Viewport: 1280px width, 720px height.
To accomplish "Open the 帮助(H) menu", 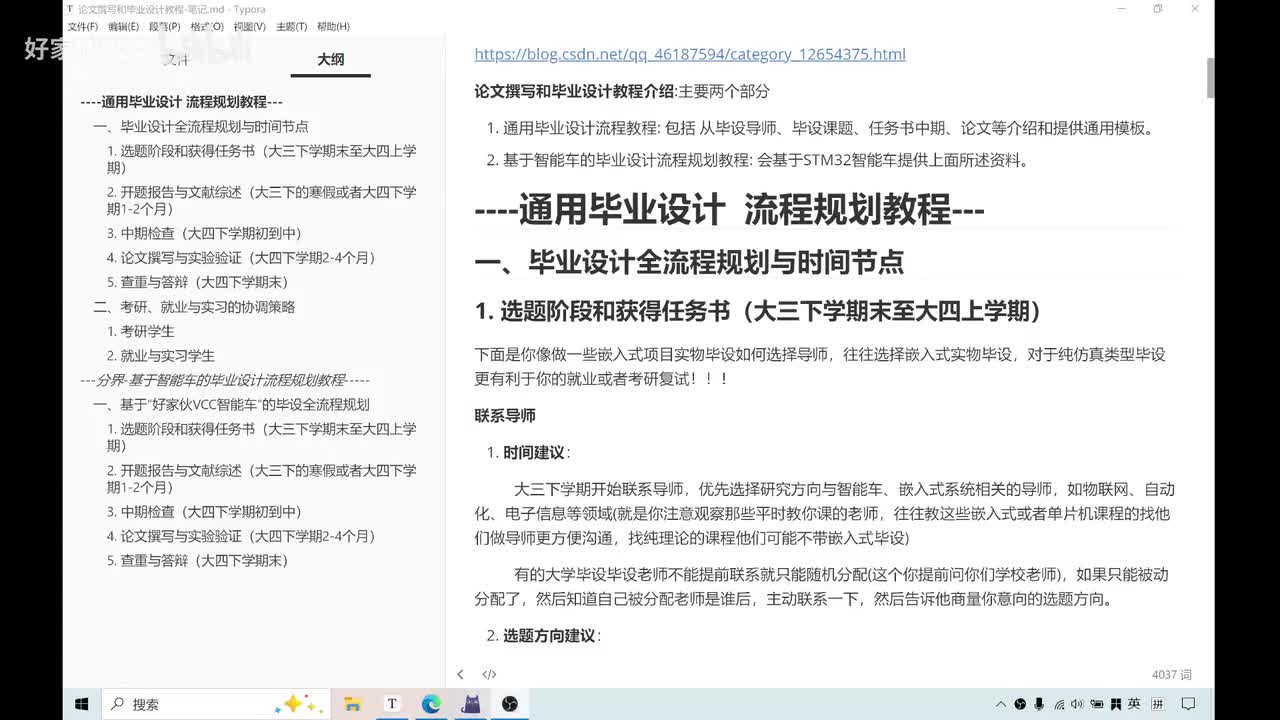I will coord(333,27).
